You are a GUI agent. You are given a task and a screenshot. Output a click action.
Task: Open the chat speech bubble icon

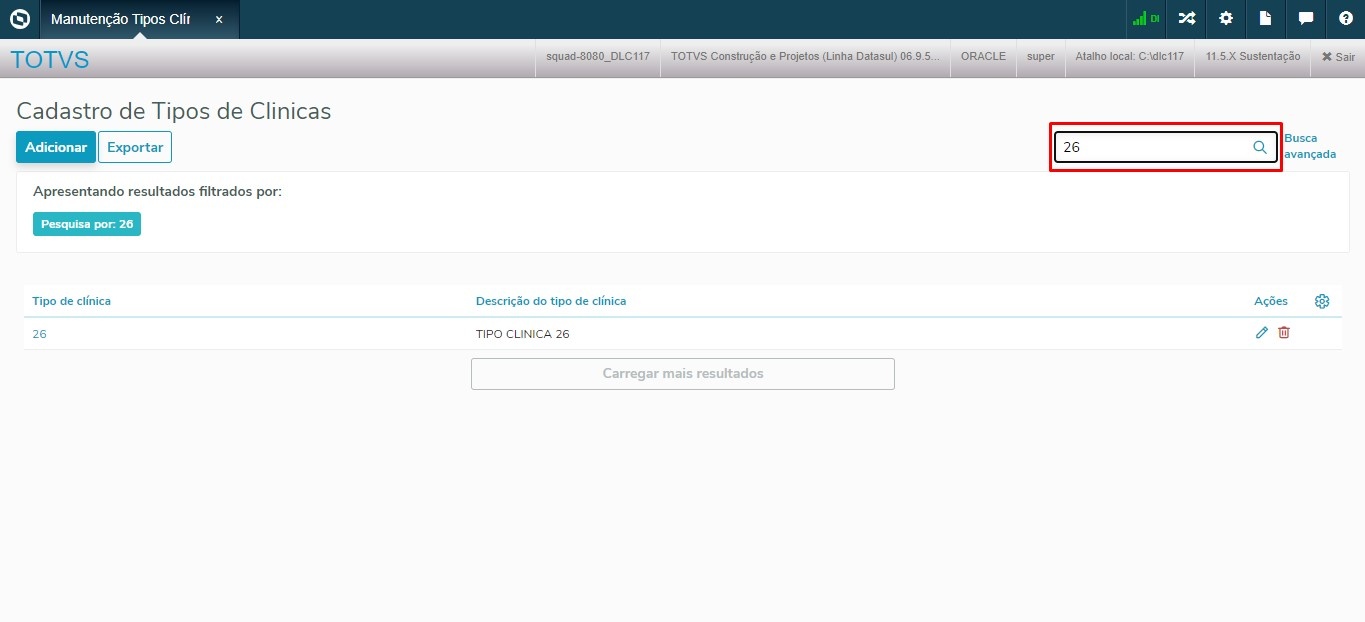click(x=1306, y=19)
